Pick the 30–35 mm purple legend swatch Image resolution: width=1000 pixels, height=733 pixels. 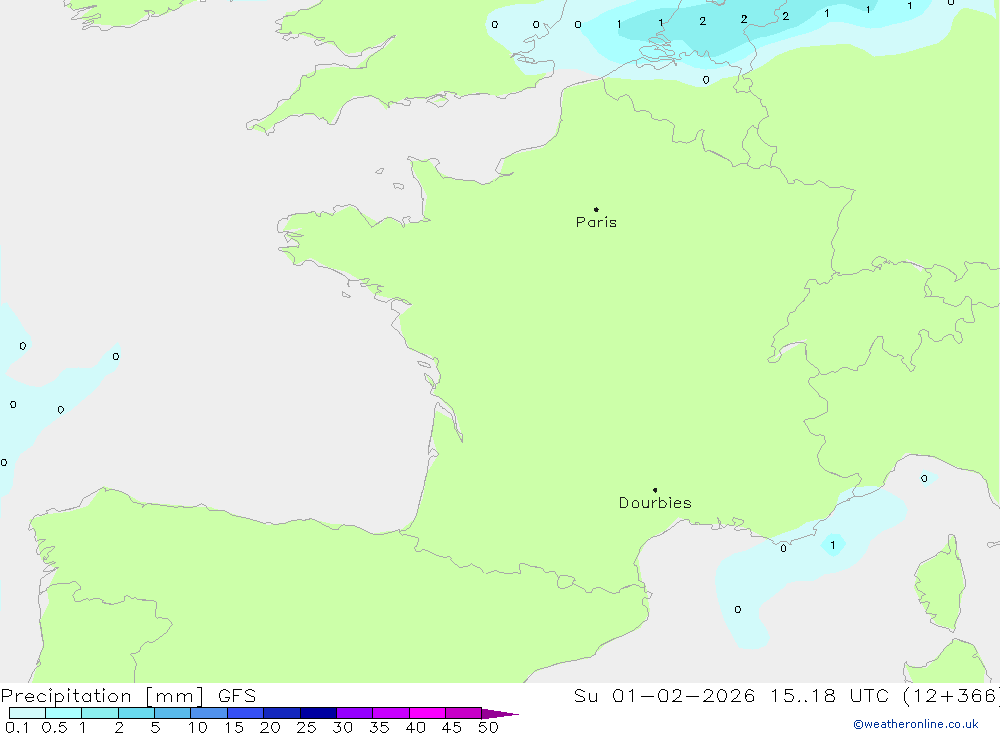pyautogui.click(x=355, y=713)
